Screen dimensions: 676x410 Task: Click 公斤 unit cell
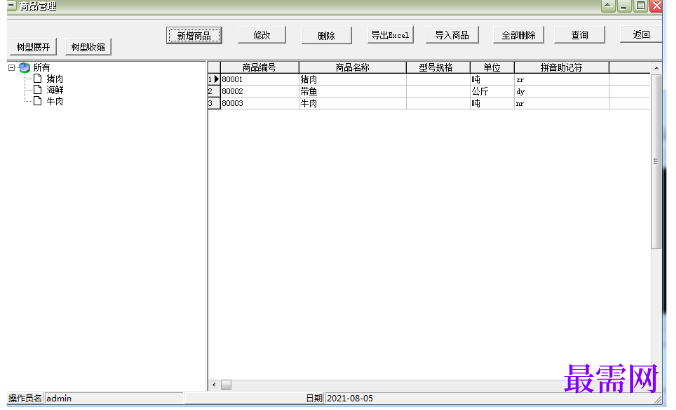point(492,91)
